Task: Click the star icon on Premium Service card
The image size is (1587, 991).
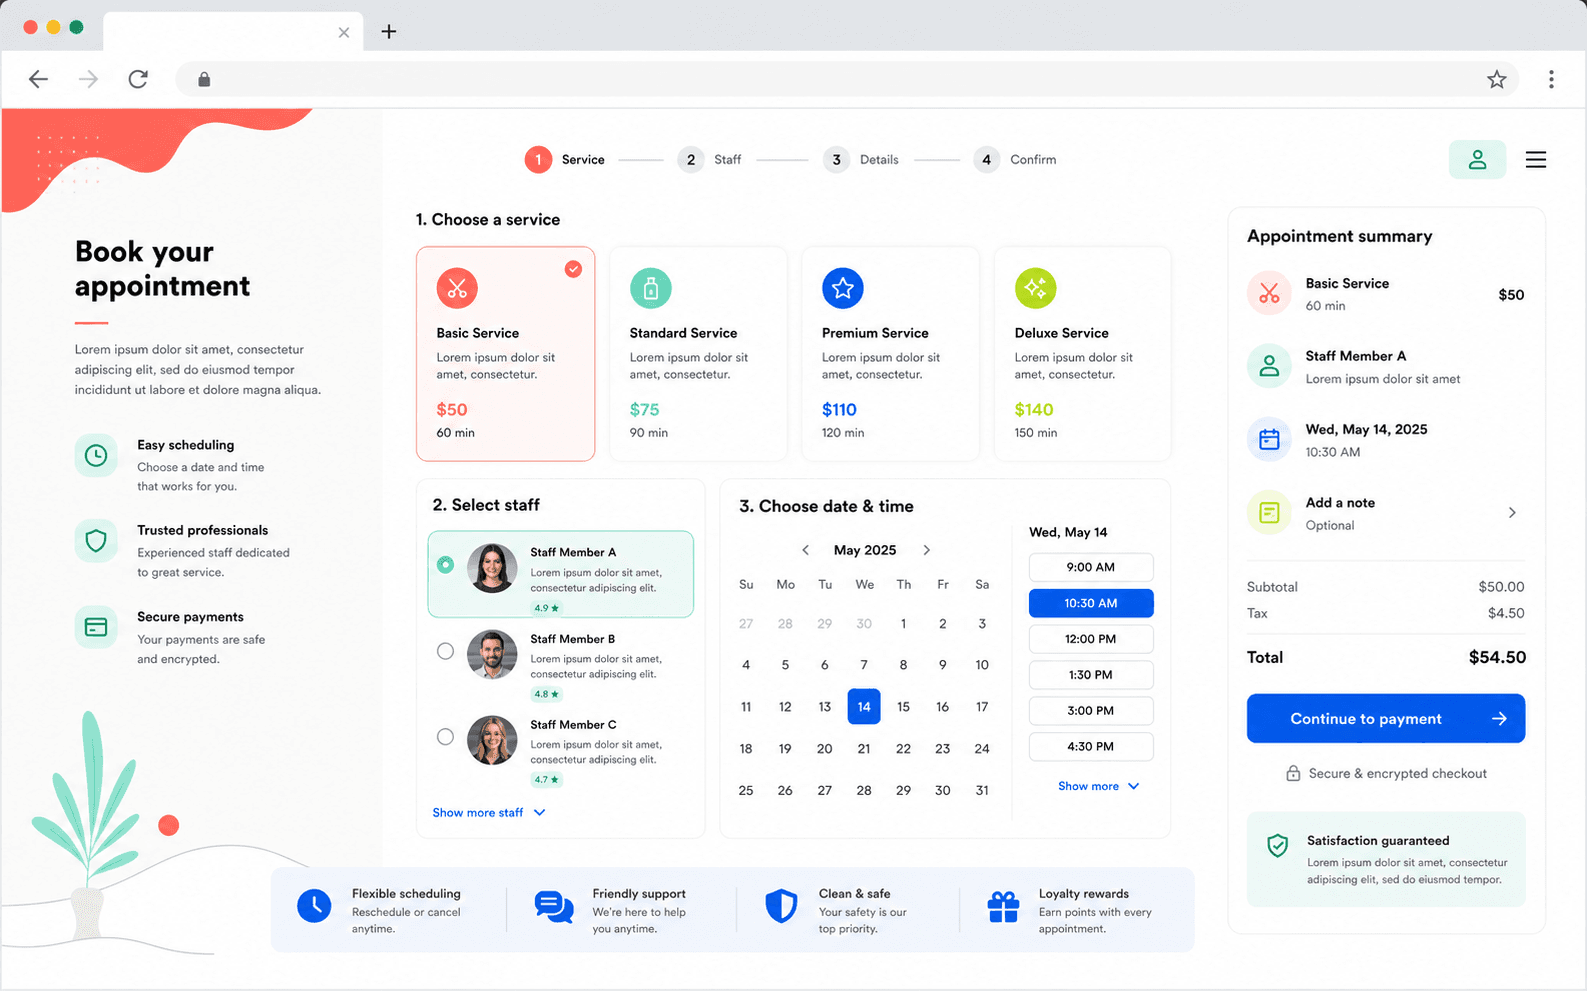Action: [843, 288]
